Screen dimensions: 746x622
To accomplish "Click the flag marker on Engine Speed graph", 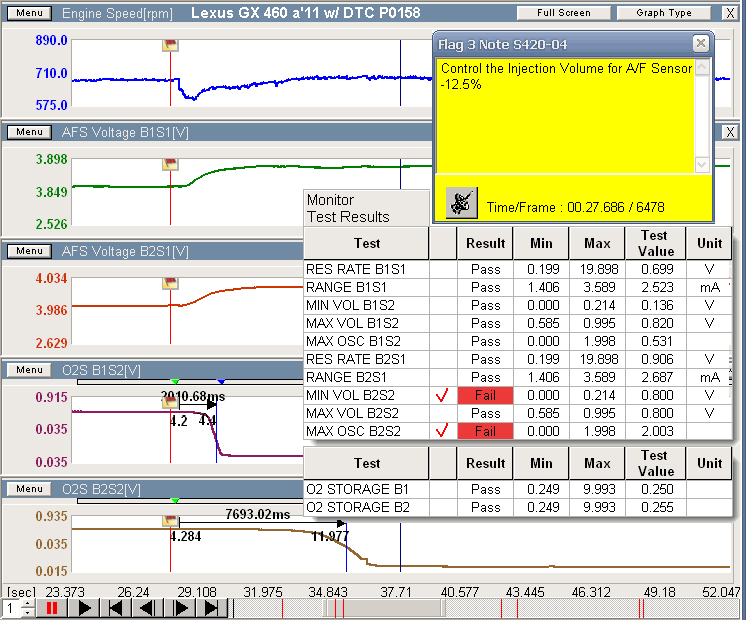I will pyautogui.click(x=170, y=46).
